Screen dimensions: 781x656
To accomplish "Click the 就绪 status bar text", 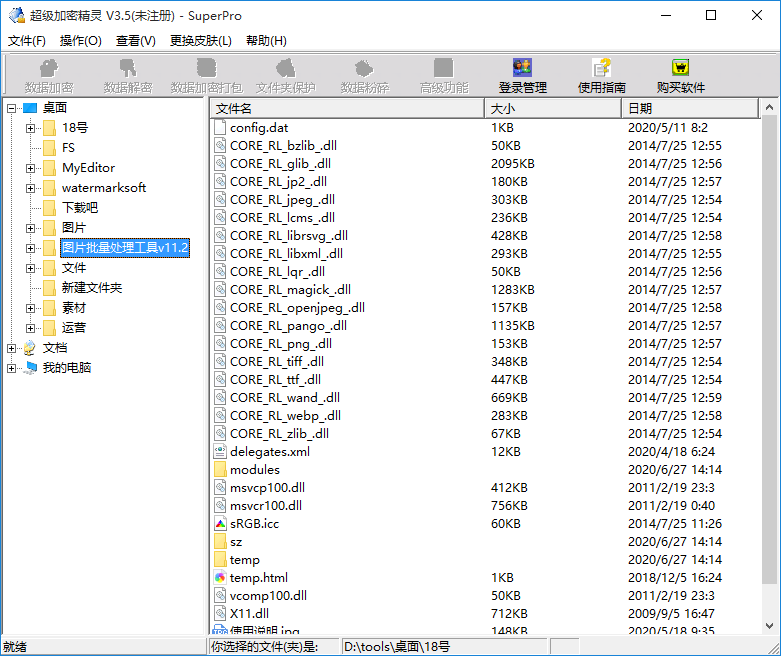I will point(15,647).
